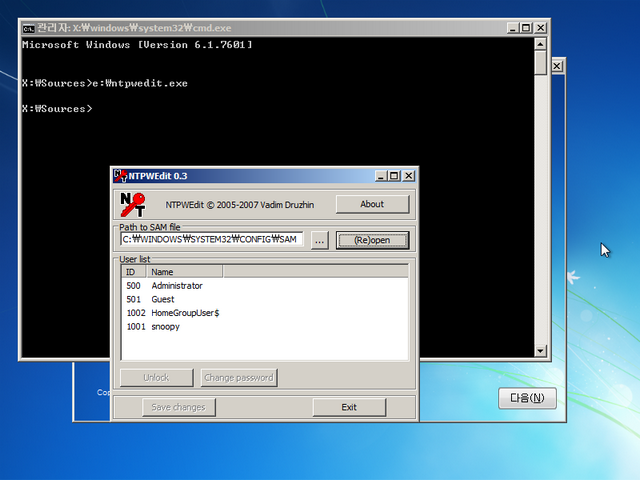Click the 다음(N) button in setup window
Screen dimensions: 640x480
pyautogui.click(x=527, y=398)
